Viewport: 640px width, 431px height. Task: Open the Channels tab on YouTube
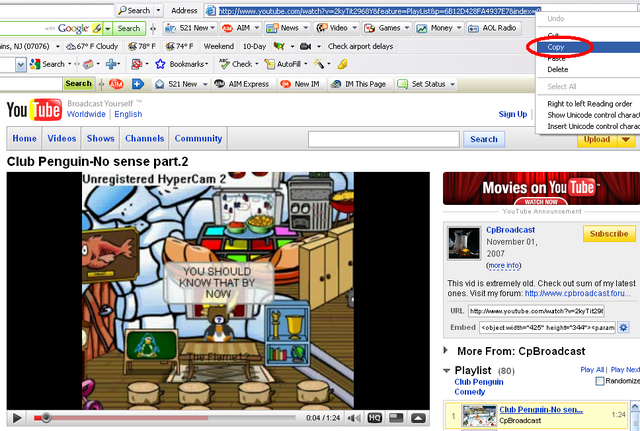tap(144, 139)
